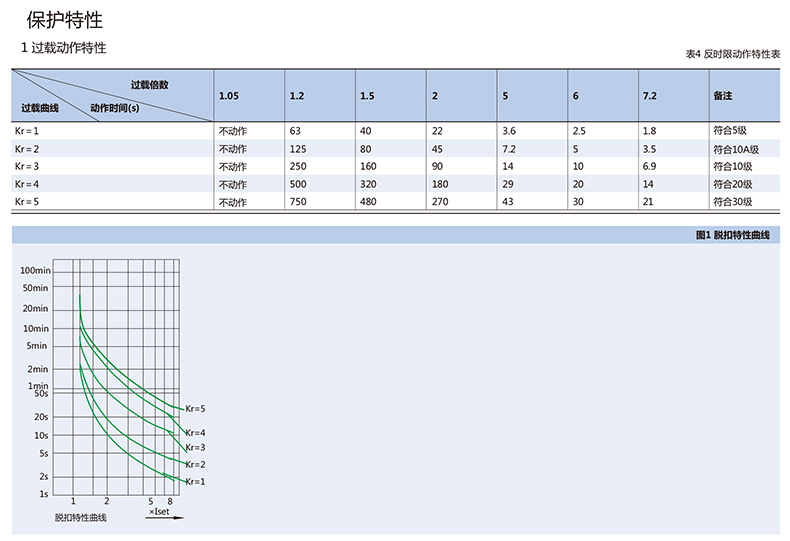Select the 备注 column header
The height and width of the screenshot is (541, 790).
click(x=723, y=95)
